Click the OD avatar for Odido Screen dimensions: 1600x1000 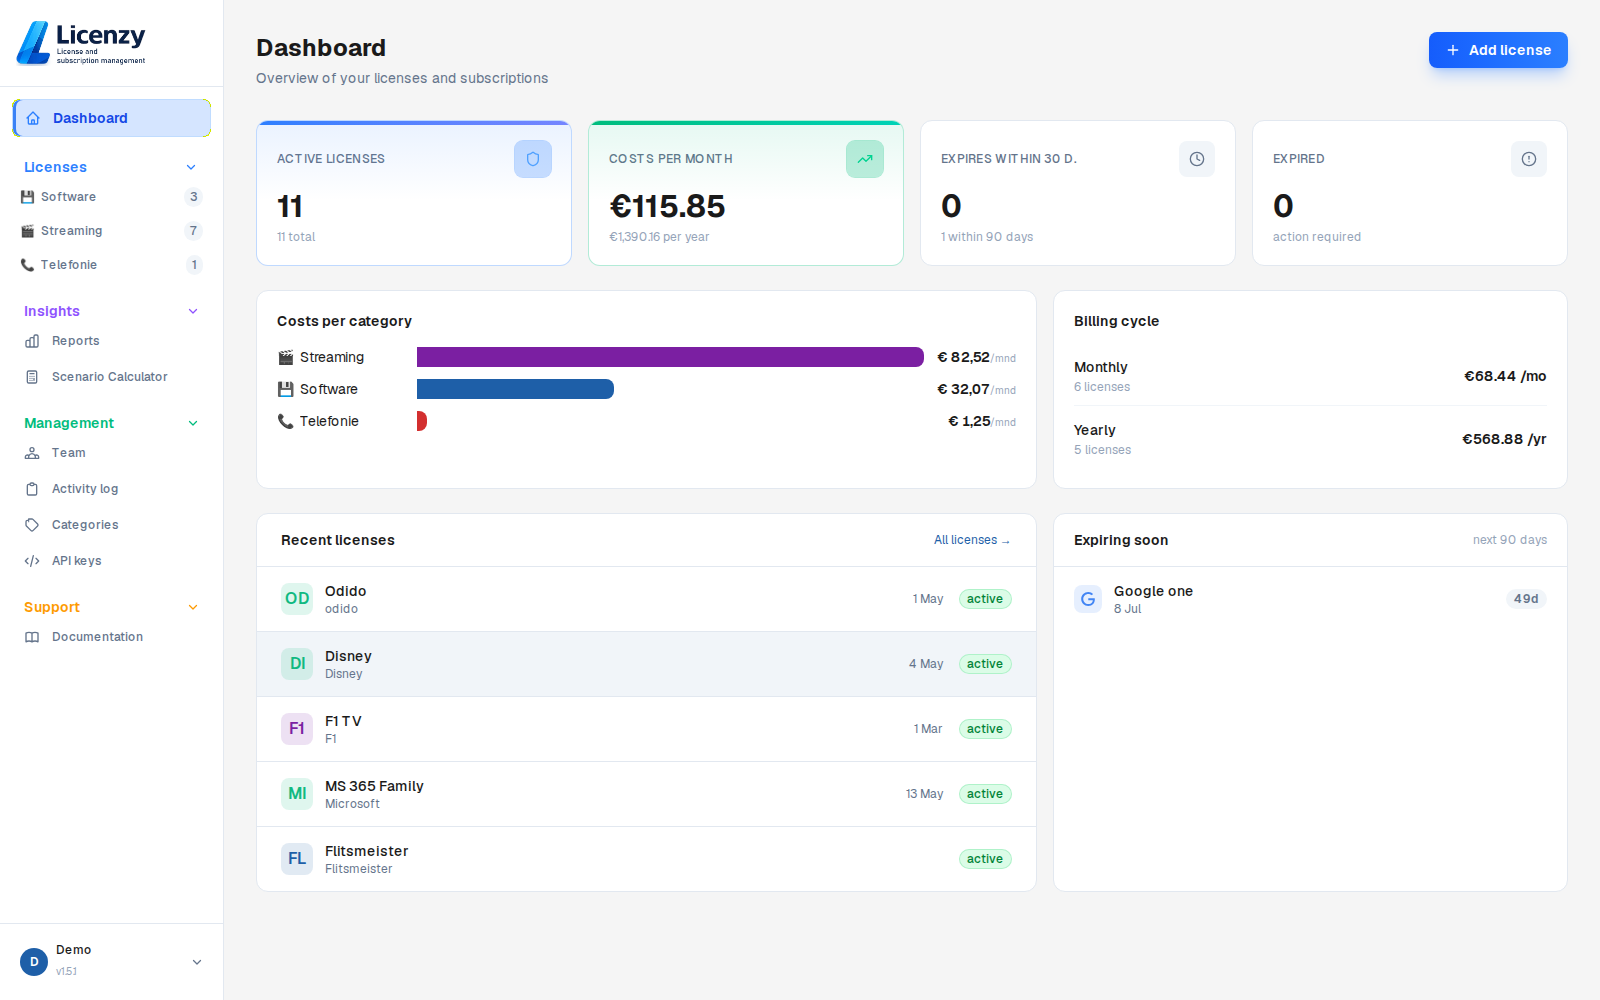click(x=297, y=599)
